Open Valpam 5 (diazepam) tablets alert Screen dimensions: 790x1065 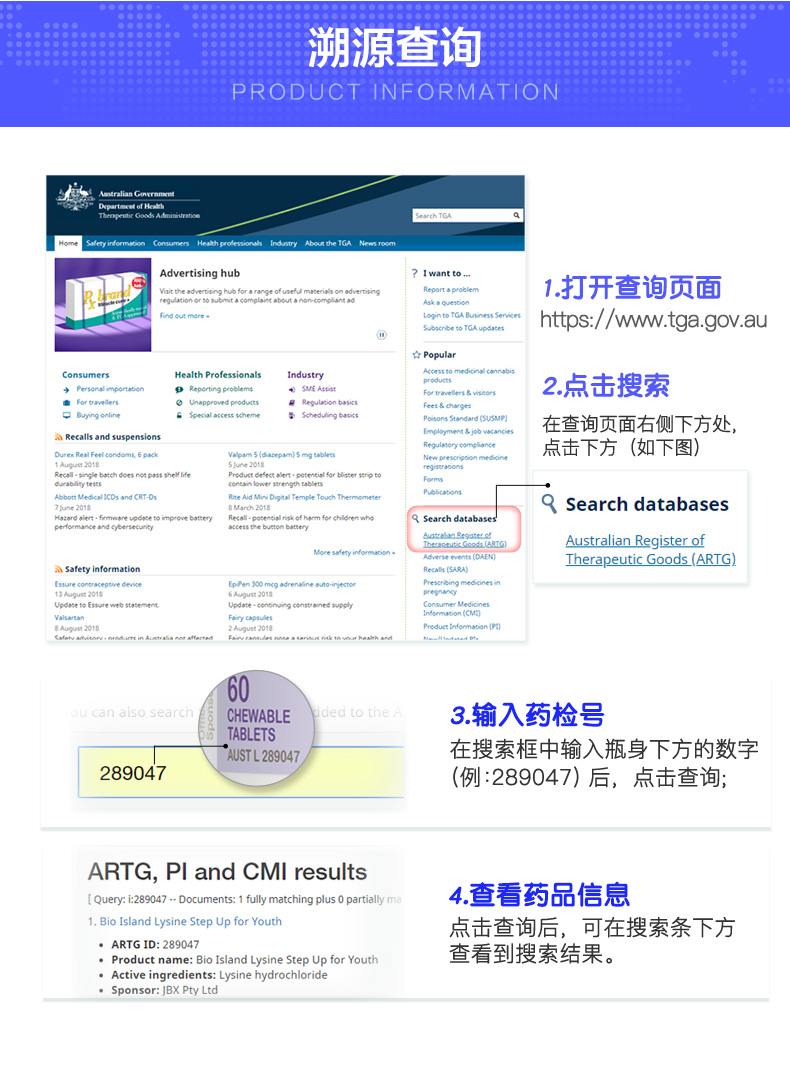tap(281, 454)
